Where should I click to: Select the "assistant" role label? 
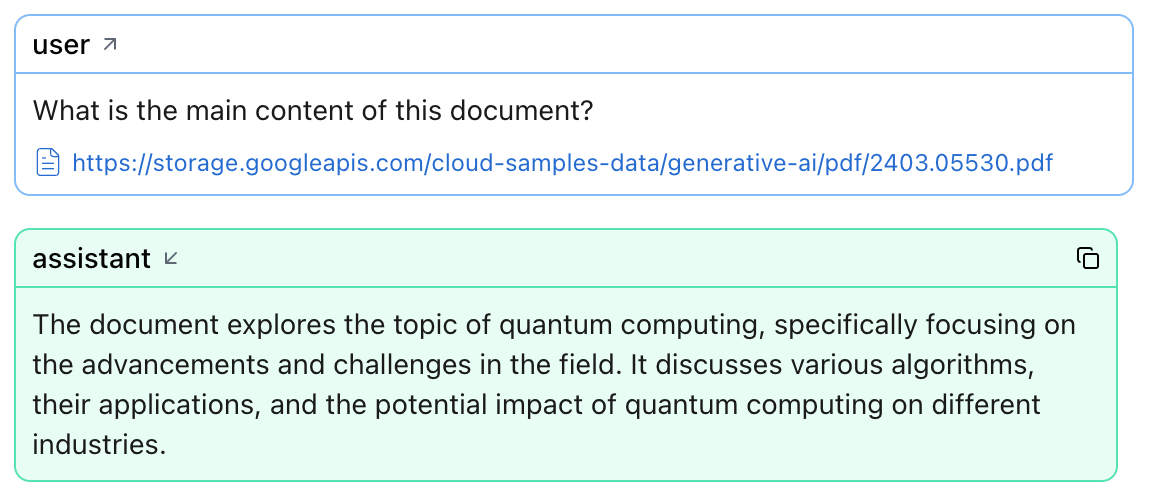point(91,259)
